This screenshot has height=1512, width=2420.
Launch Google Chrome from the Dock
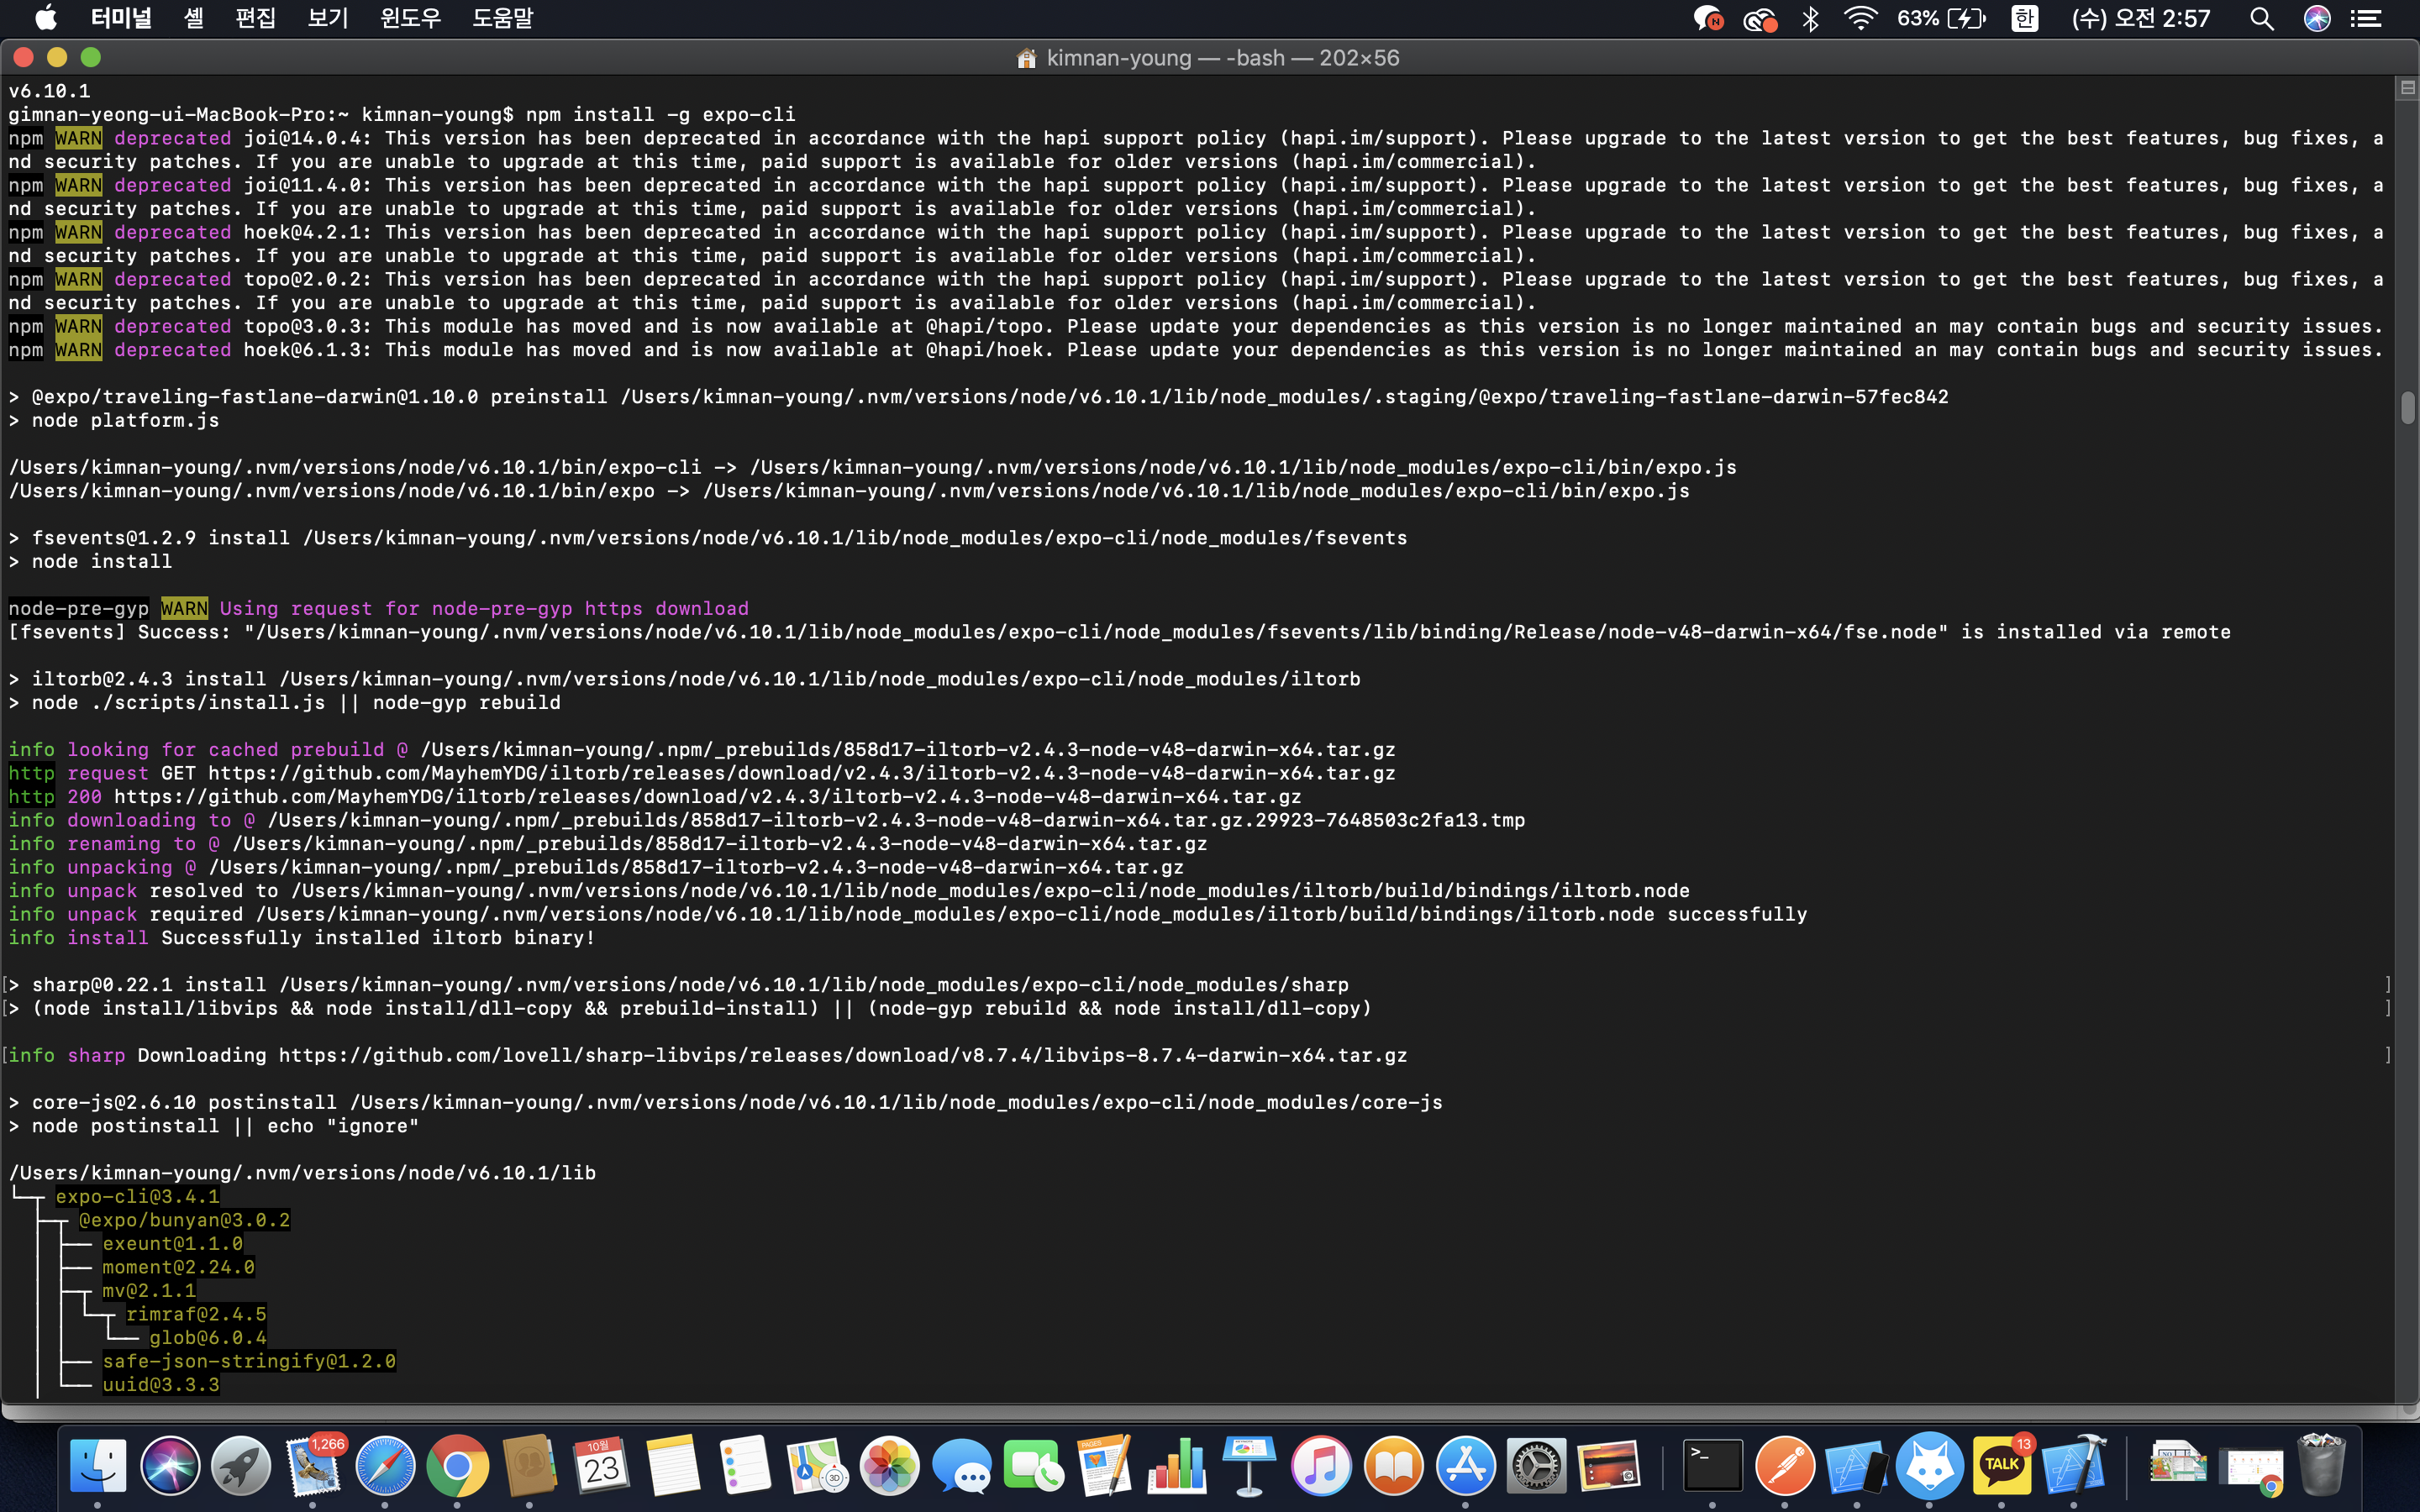457,1466
